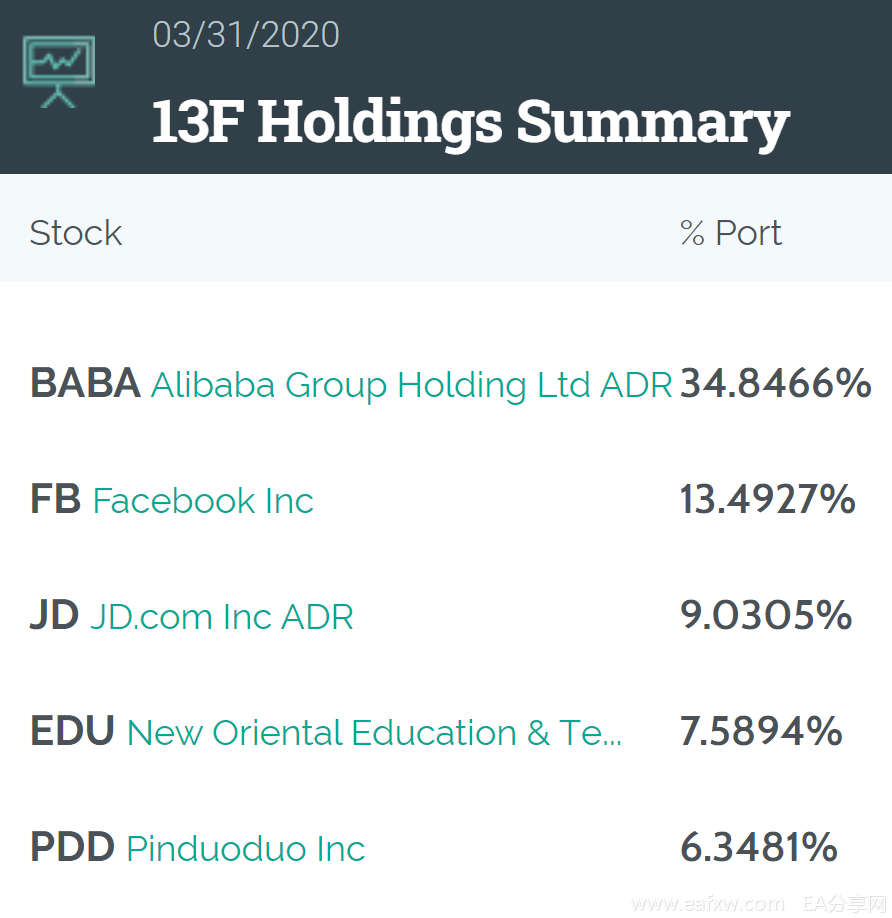The width and height of the screenshot is (892, 918).
Task: Sort by the % Port column header
Action: click(731, 233)
